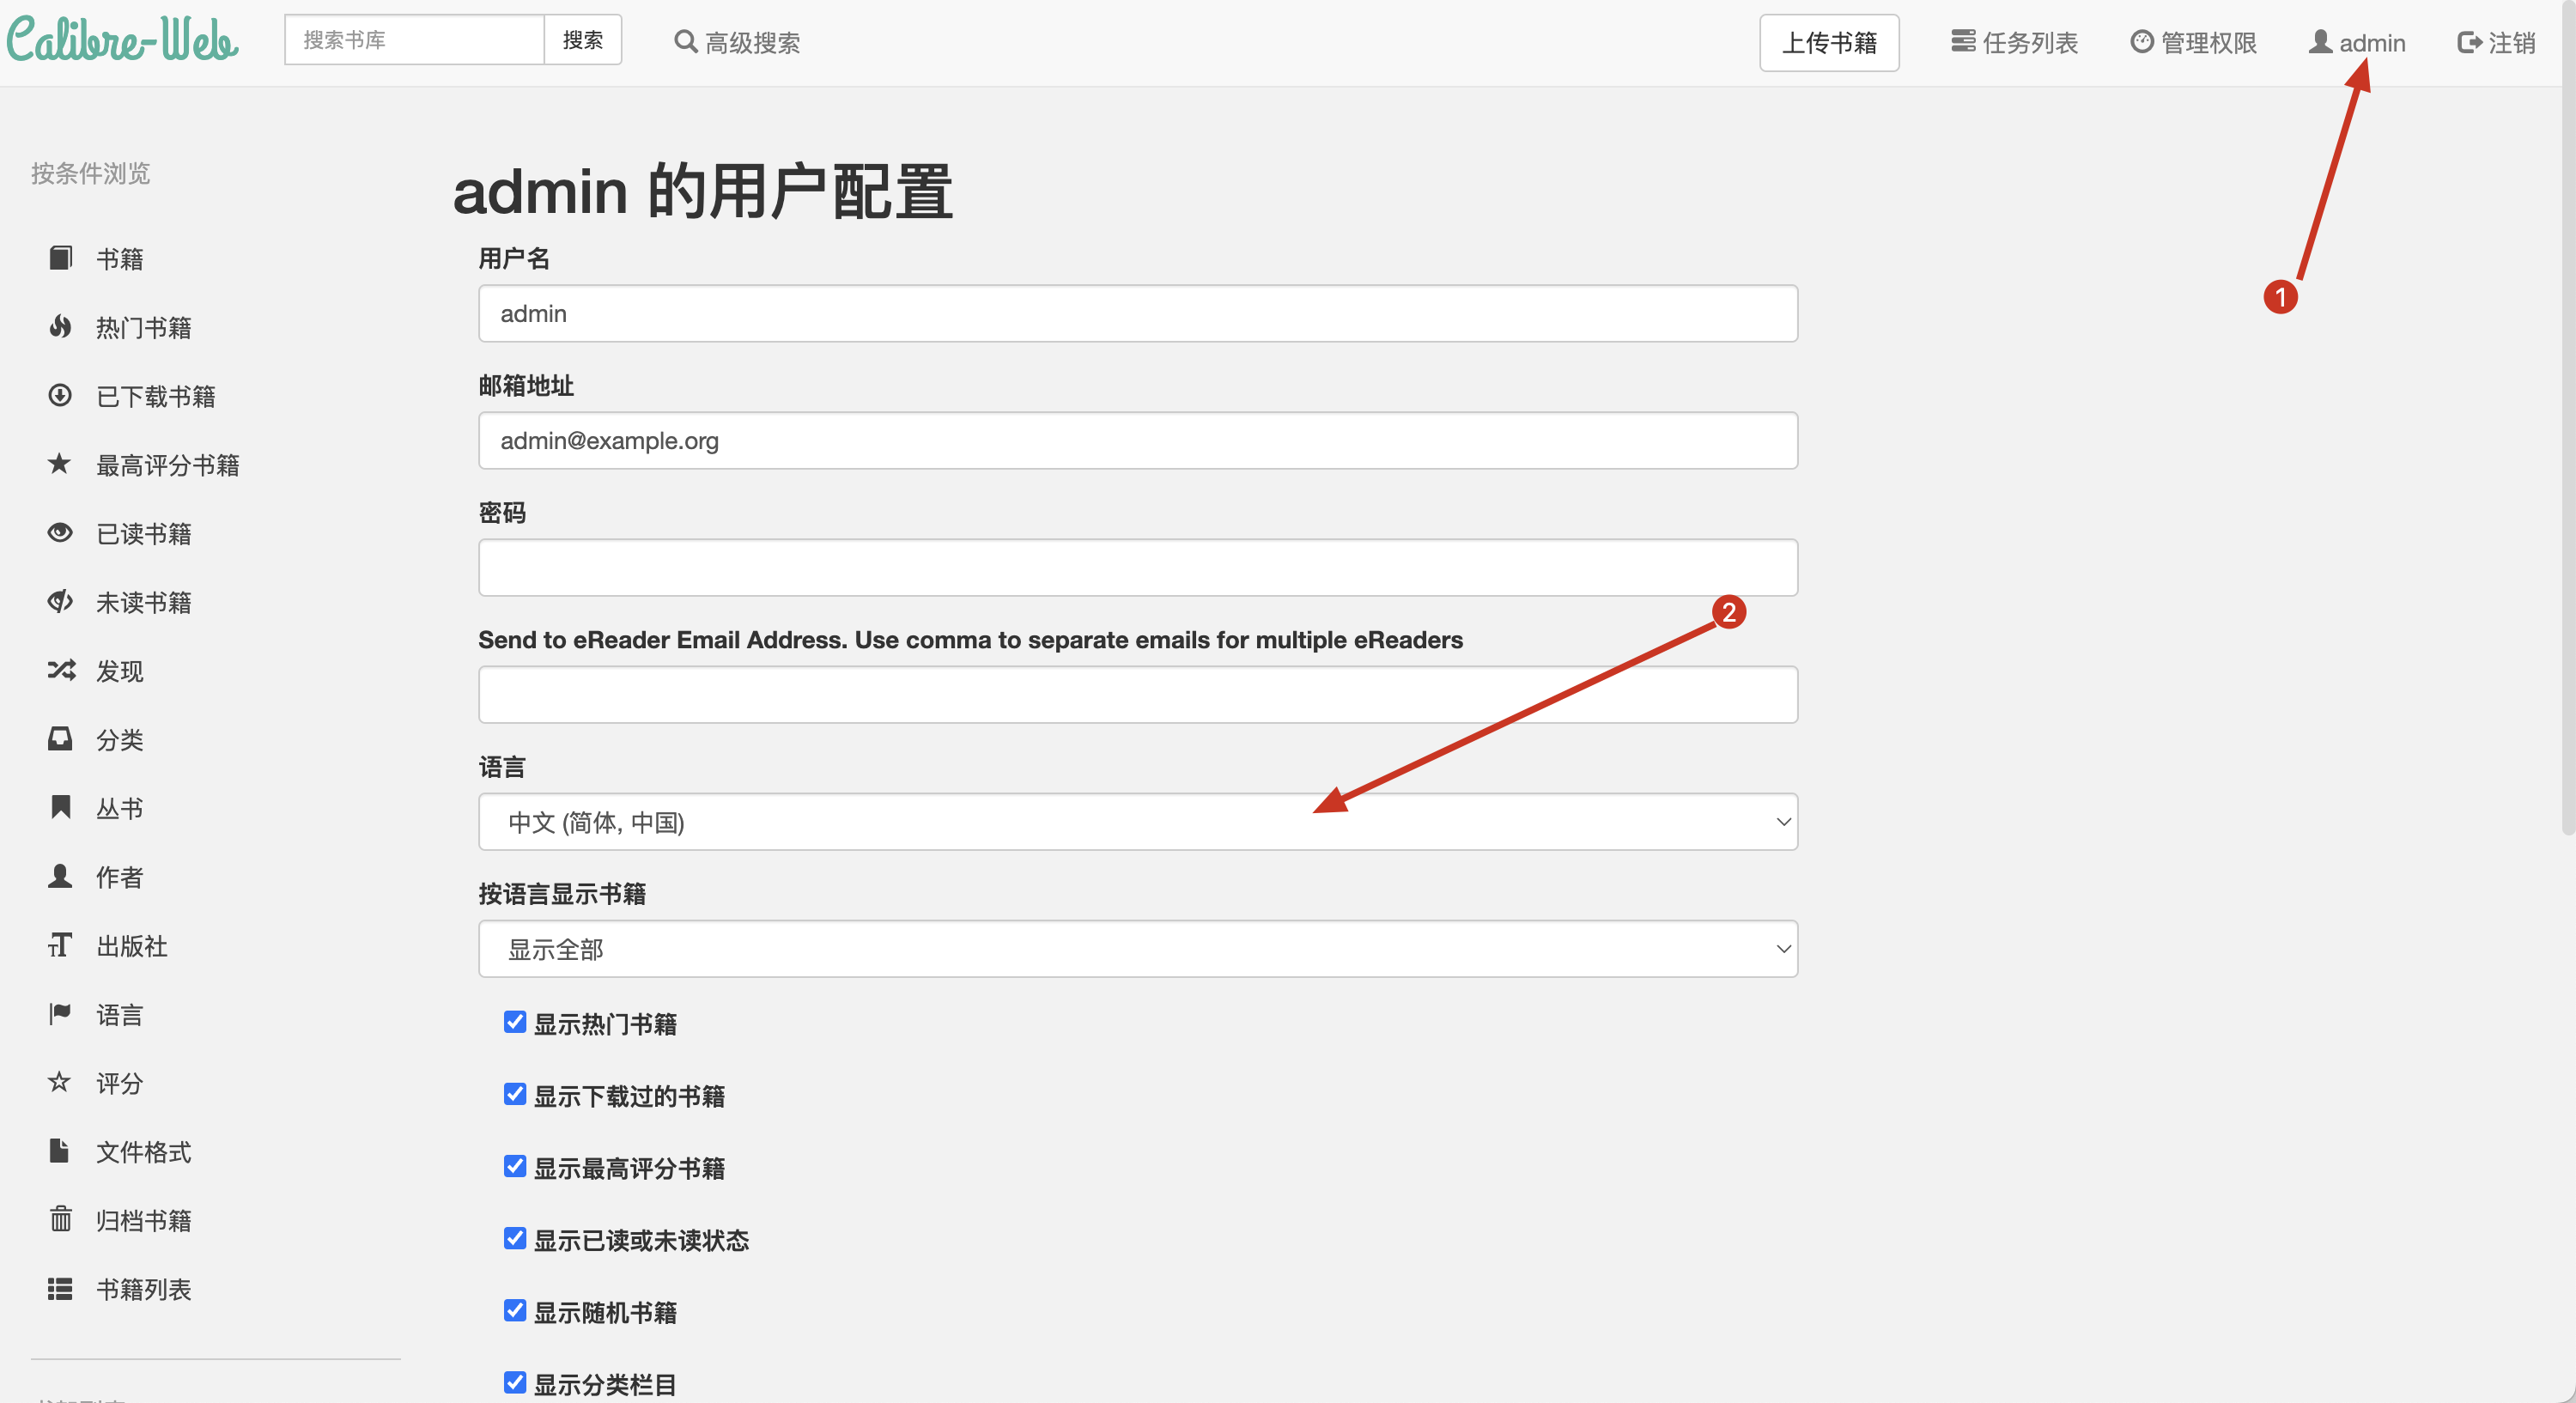Uncheck 显示热门书籍 checkbox
This screenshot has width=2576, height=1403.
[515, 1022]
